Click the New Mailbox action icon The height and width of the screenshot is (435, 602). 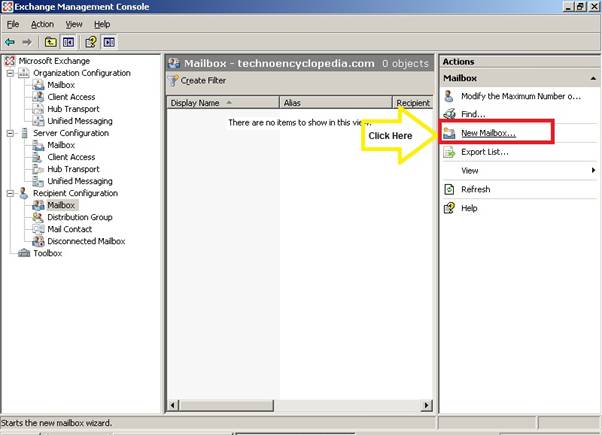pyautogui.click(x=449, y=133)
